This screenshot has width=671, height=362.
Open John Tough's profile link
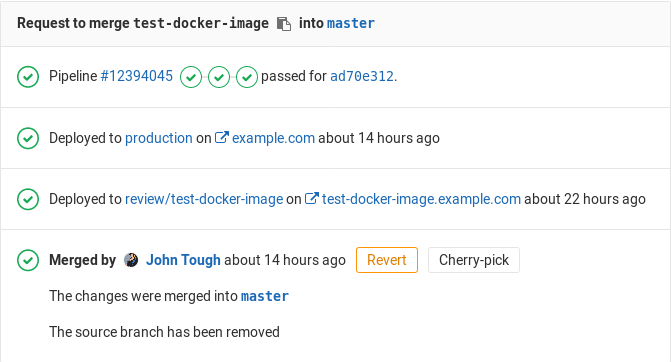coord(183,260)
